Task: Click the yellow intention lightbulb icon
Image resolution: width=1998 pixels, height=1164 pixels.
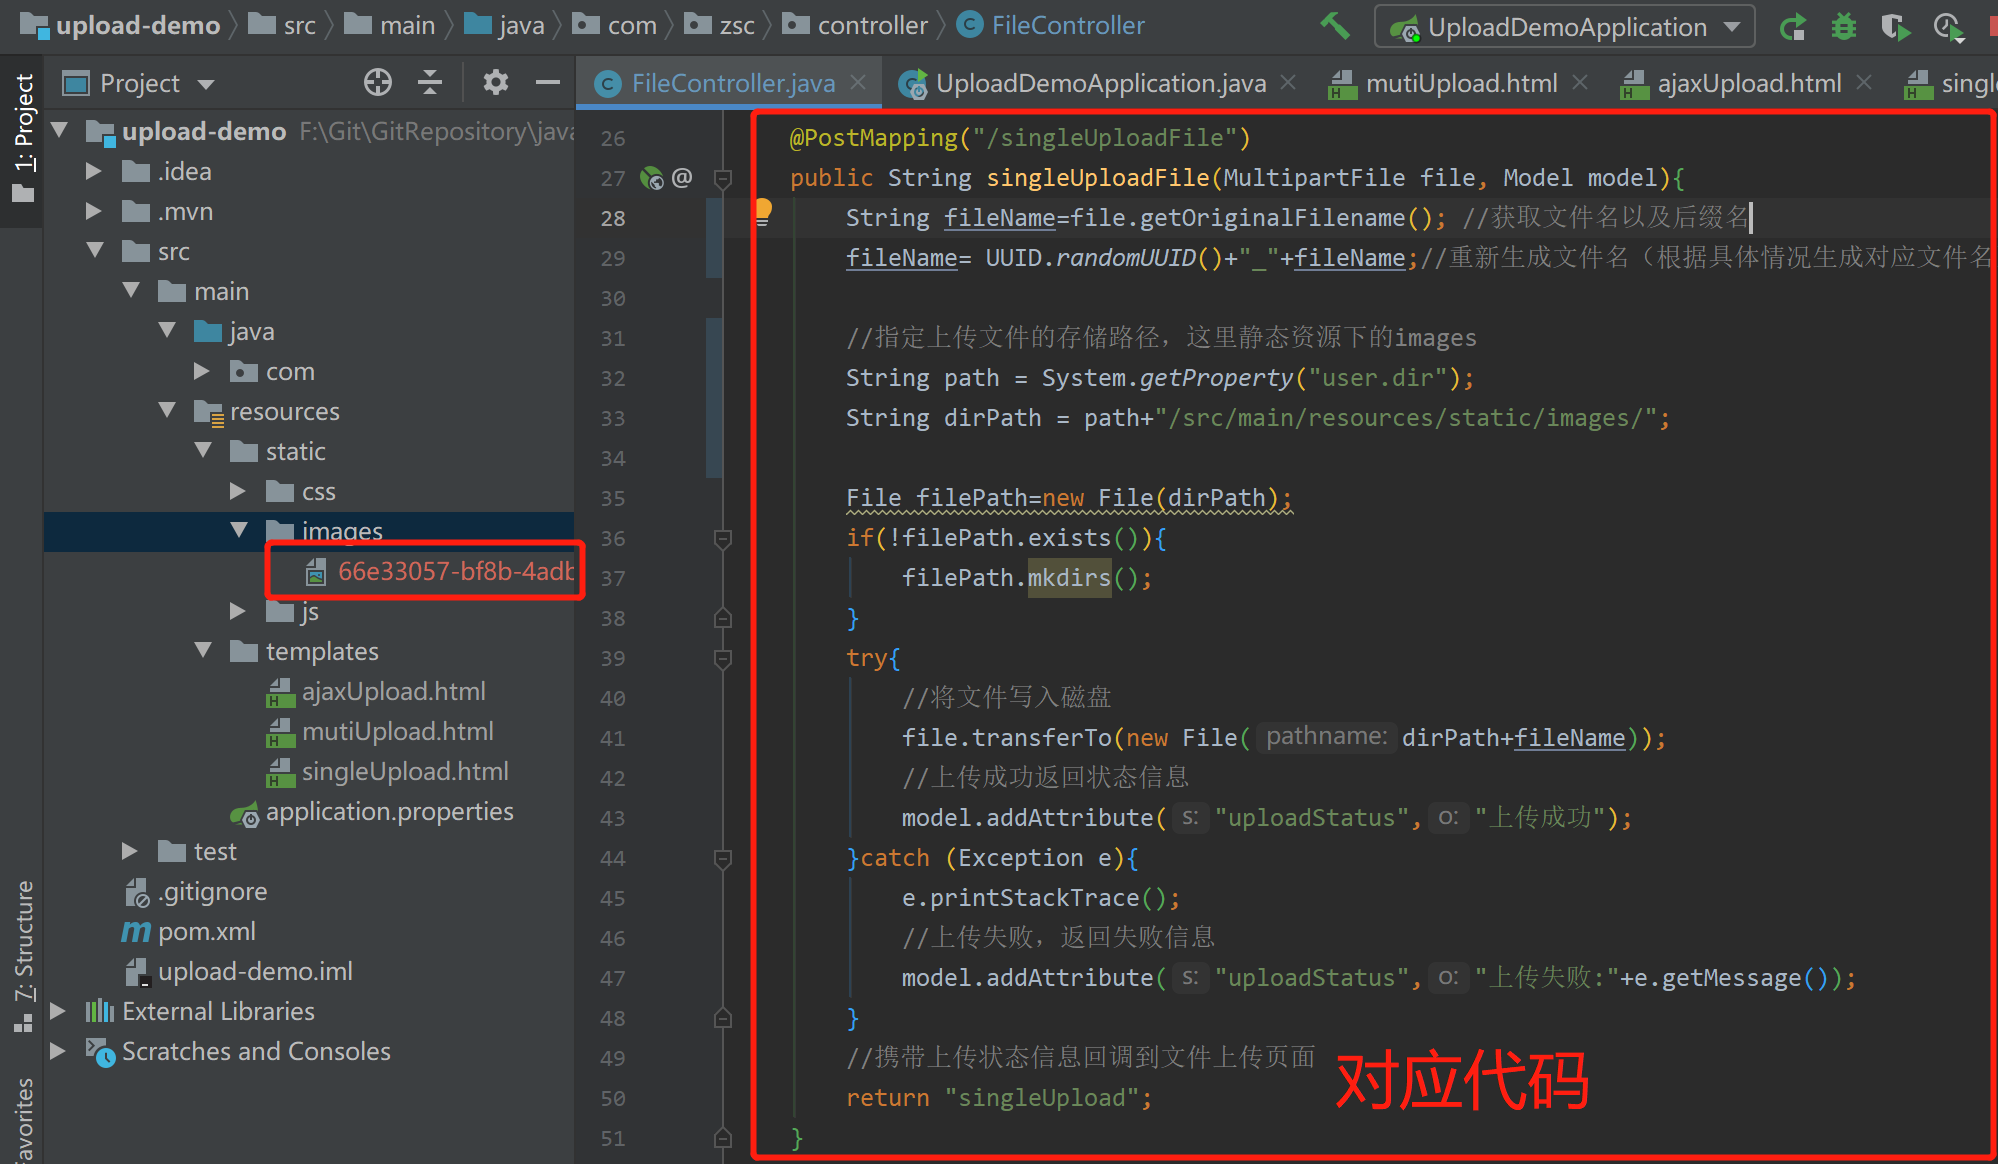Action: coord(763,210)
